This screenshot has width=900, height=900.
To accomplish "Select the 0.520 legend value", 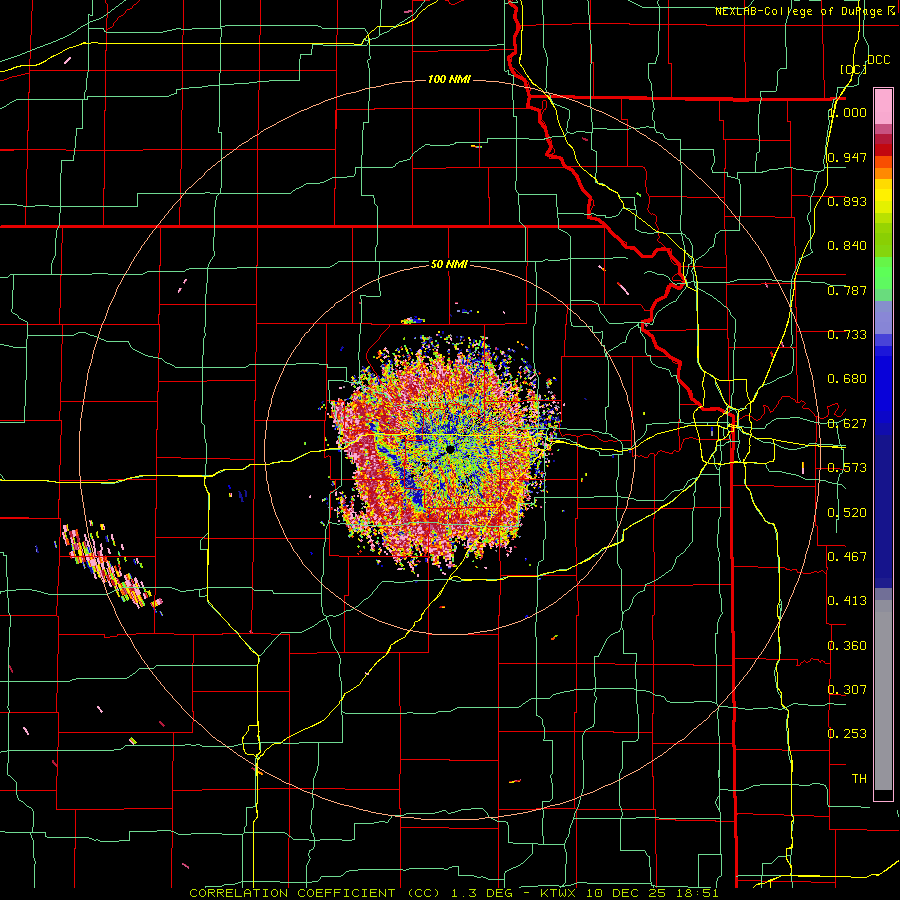I will [848, 513].
